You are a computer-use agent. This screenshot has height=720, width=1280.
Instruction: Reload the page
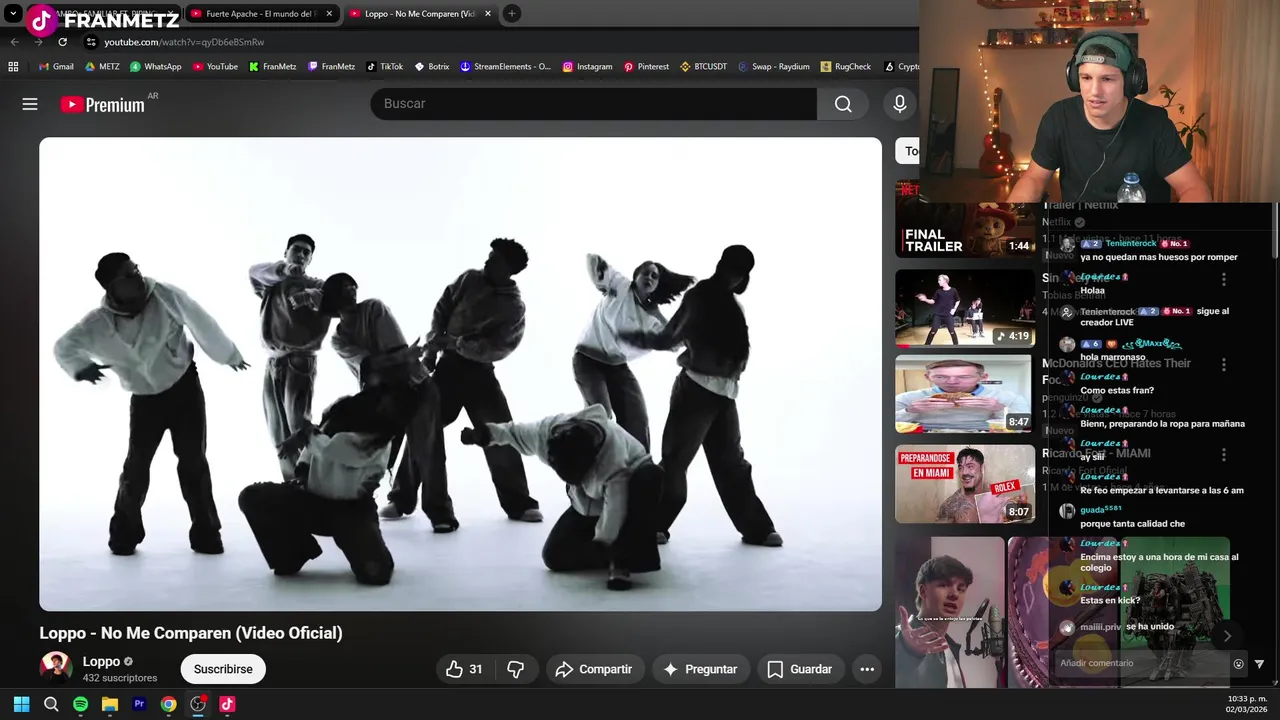click(x=62, y=42)
